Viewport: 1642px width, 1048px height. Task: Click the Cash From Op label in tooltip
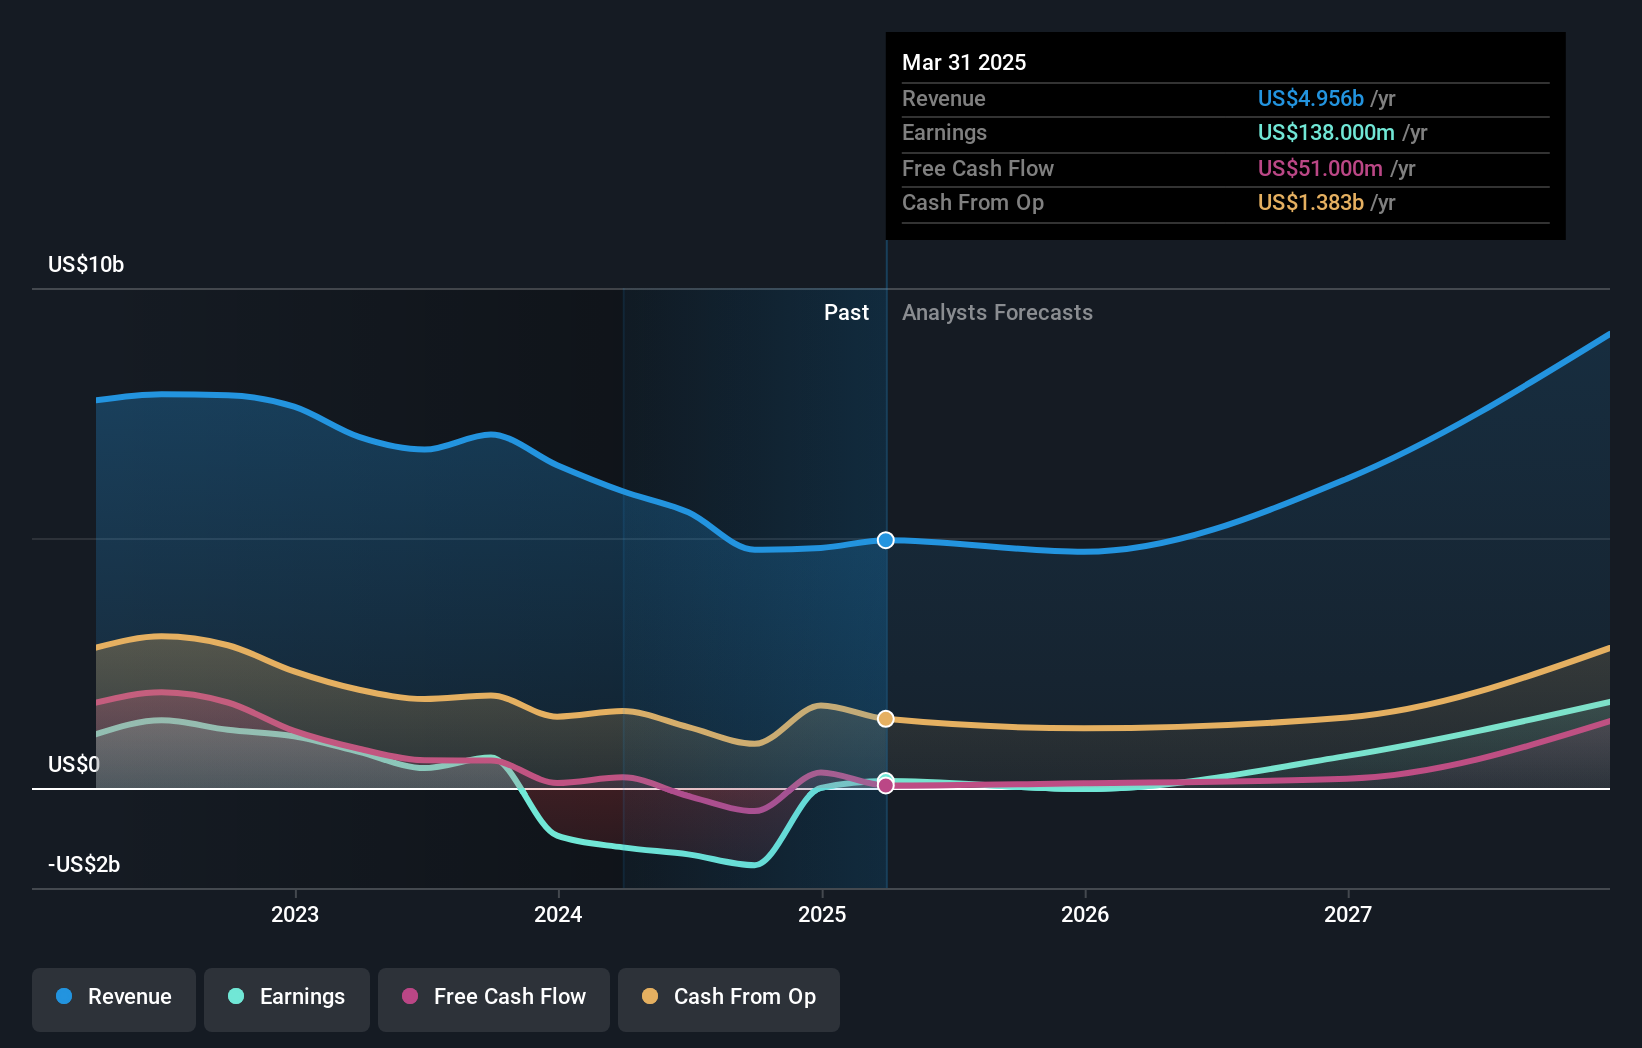point(973,202)
